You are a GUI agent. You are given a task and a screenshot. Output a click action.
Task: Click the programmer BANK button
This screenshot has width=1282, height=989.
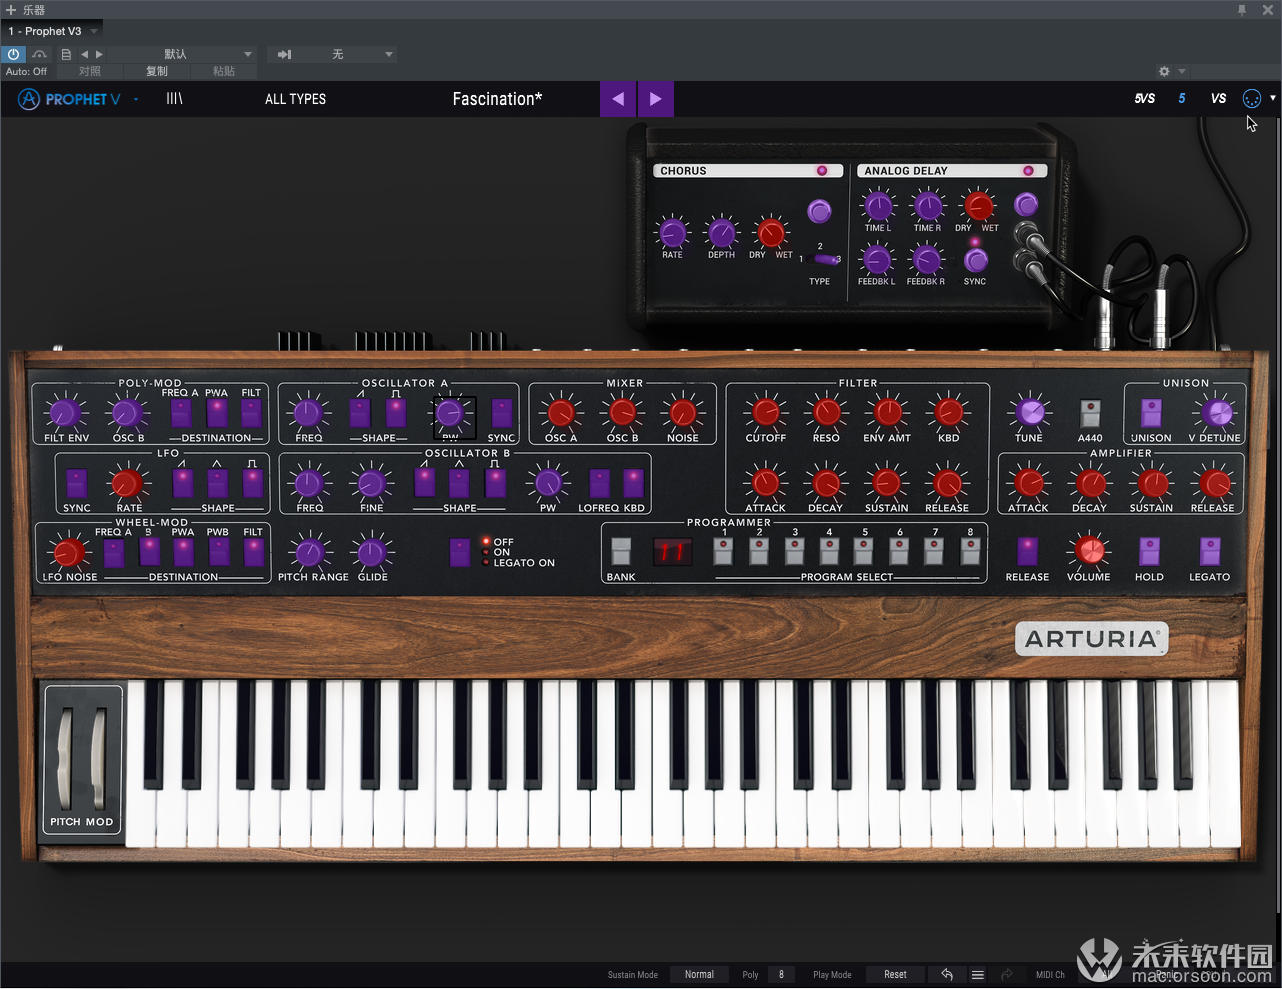tap(621, 551)
